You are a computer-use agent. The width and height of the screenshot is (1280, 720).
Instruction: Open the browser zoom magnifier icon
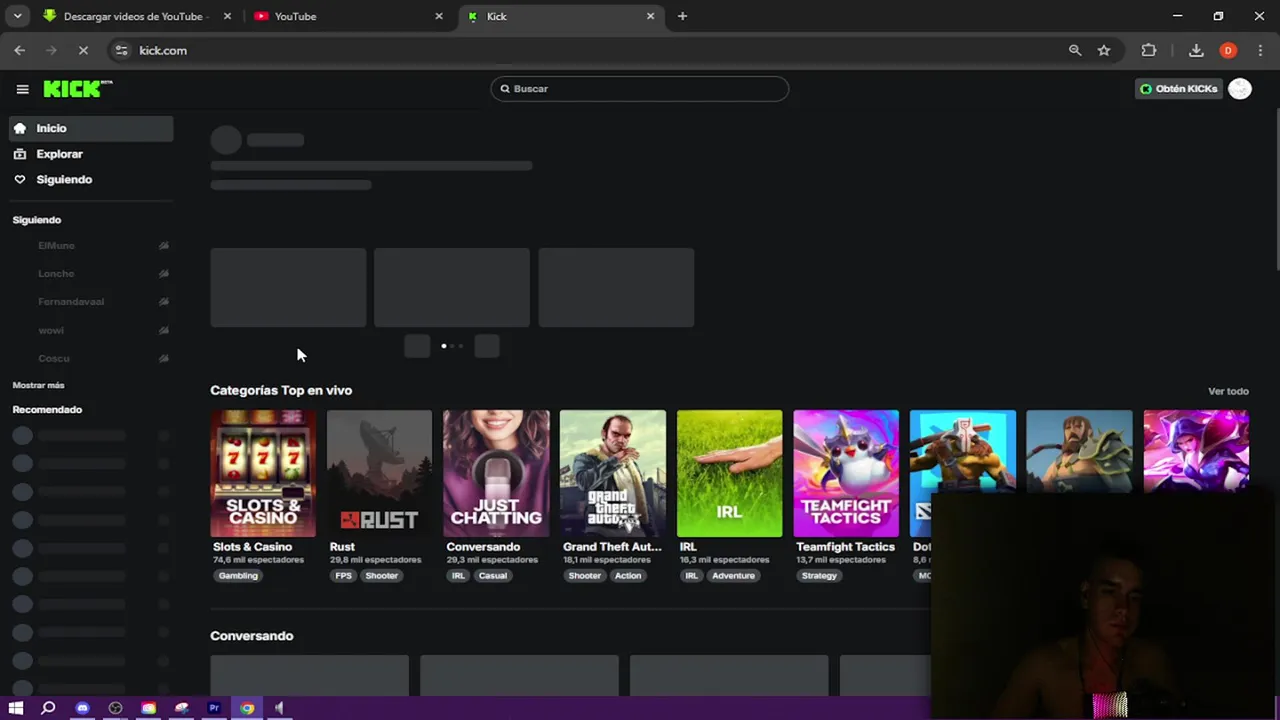[1075, 50]
